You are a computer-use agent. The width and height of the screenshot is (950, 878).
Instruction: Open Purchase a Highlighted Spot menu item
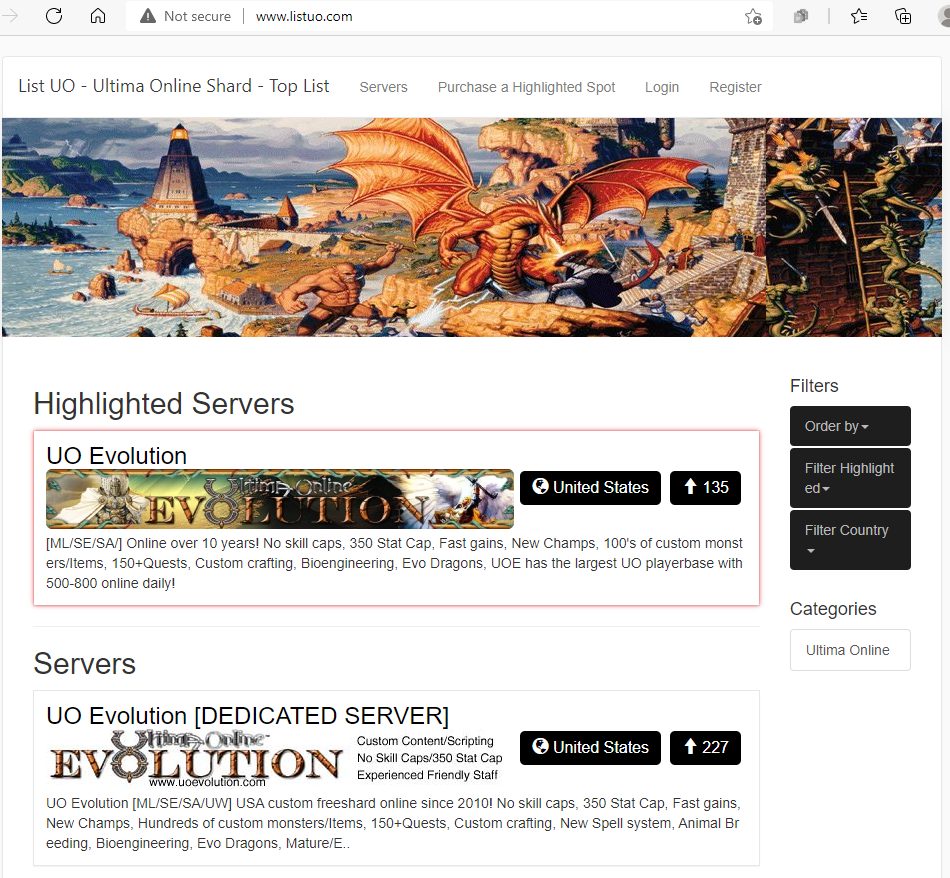click(x=526, y=87)
